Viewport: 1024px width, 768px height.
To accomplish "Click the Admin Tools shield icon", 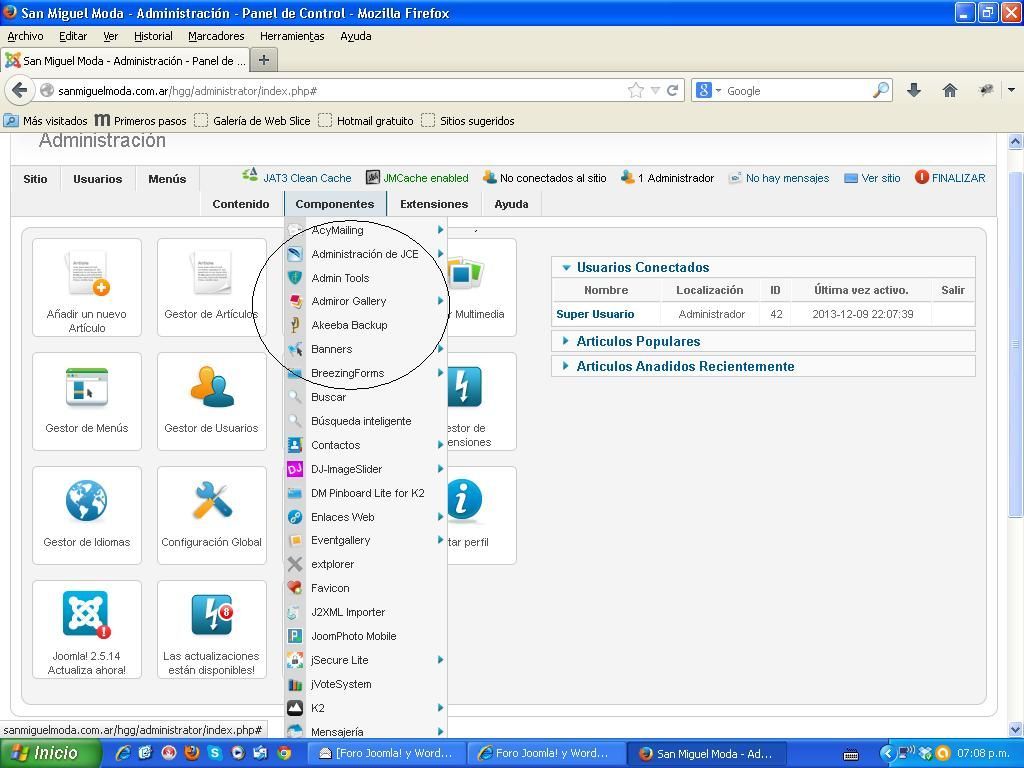I will pyautogui.click(x=295, y=278).
